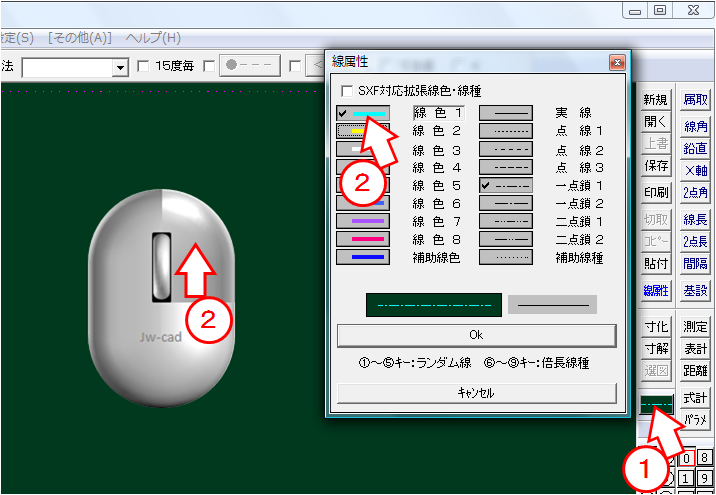Pick the blue 補助線色 color swatch
This screenshot has width=716, height=495.
click(x=362, y=257)
